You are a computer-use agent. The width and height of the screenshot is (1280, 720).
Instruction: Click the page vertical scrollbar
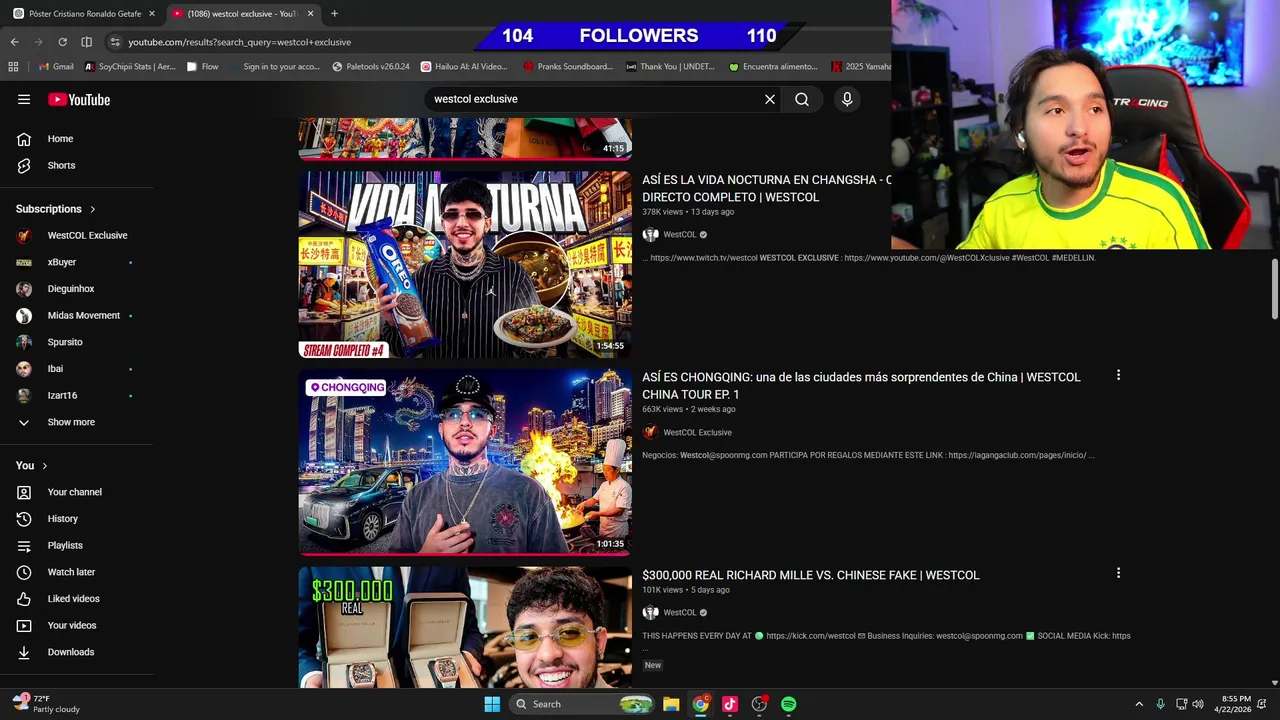[1274, 290]
